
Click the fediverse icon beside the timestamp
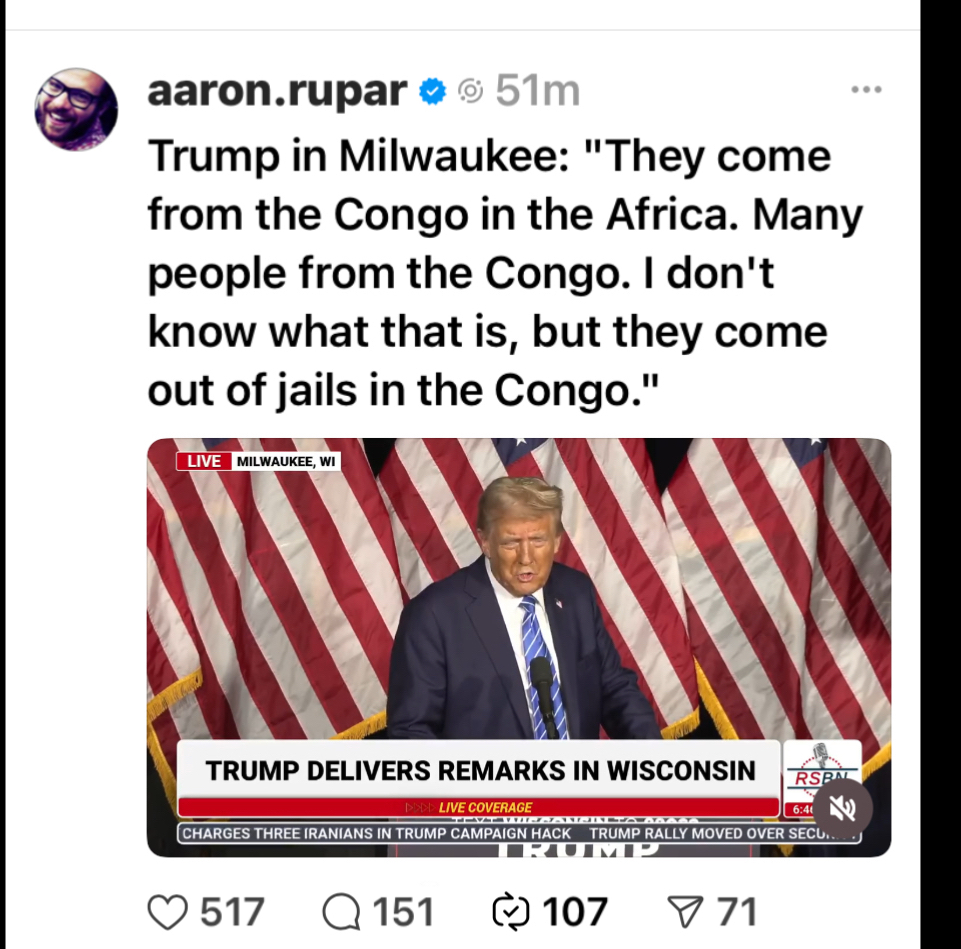(471, 91)
